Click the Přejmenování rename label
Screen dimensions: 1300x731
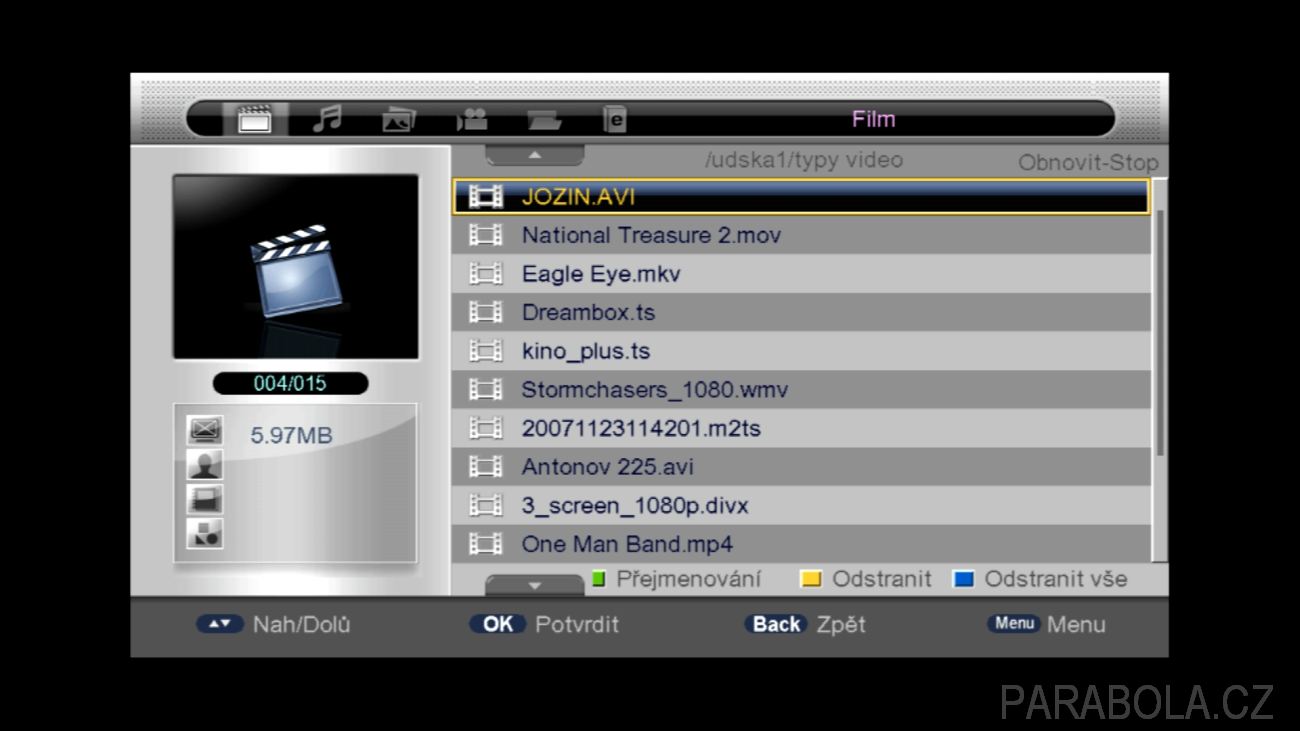[x=688, y=579]
